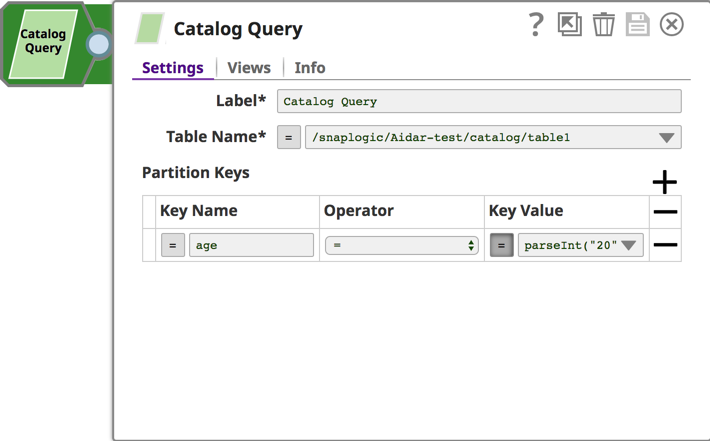Toggle expression mode for Table Name
The width and height of the screenshot is (710, 441).
coord(289,138)
